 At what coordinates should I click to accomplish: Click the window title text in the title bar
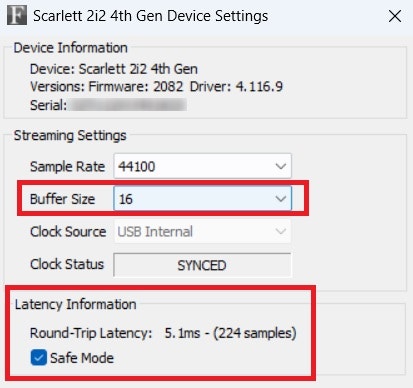[x=151, y=16]
